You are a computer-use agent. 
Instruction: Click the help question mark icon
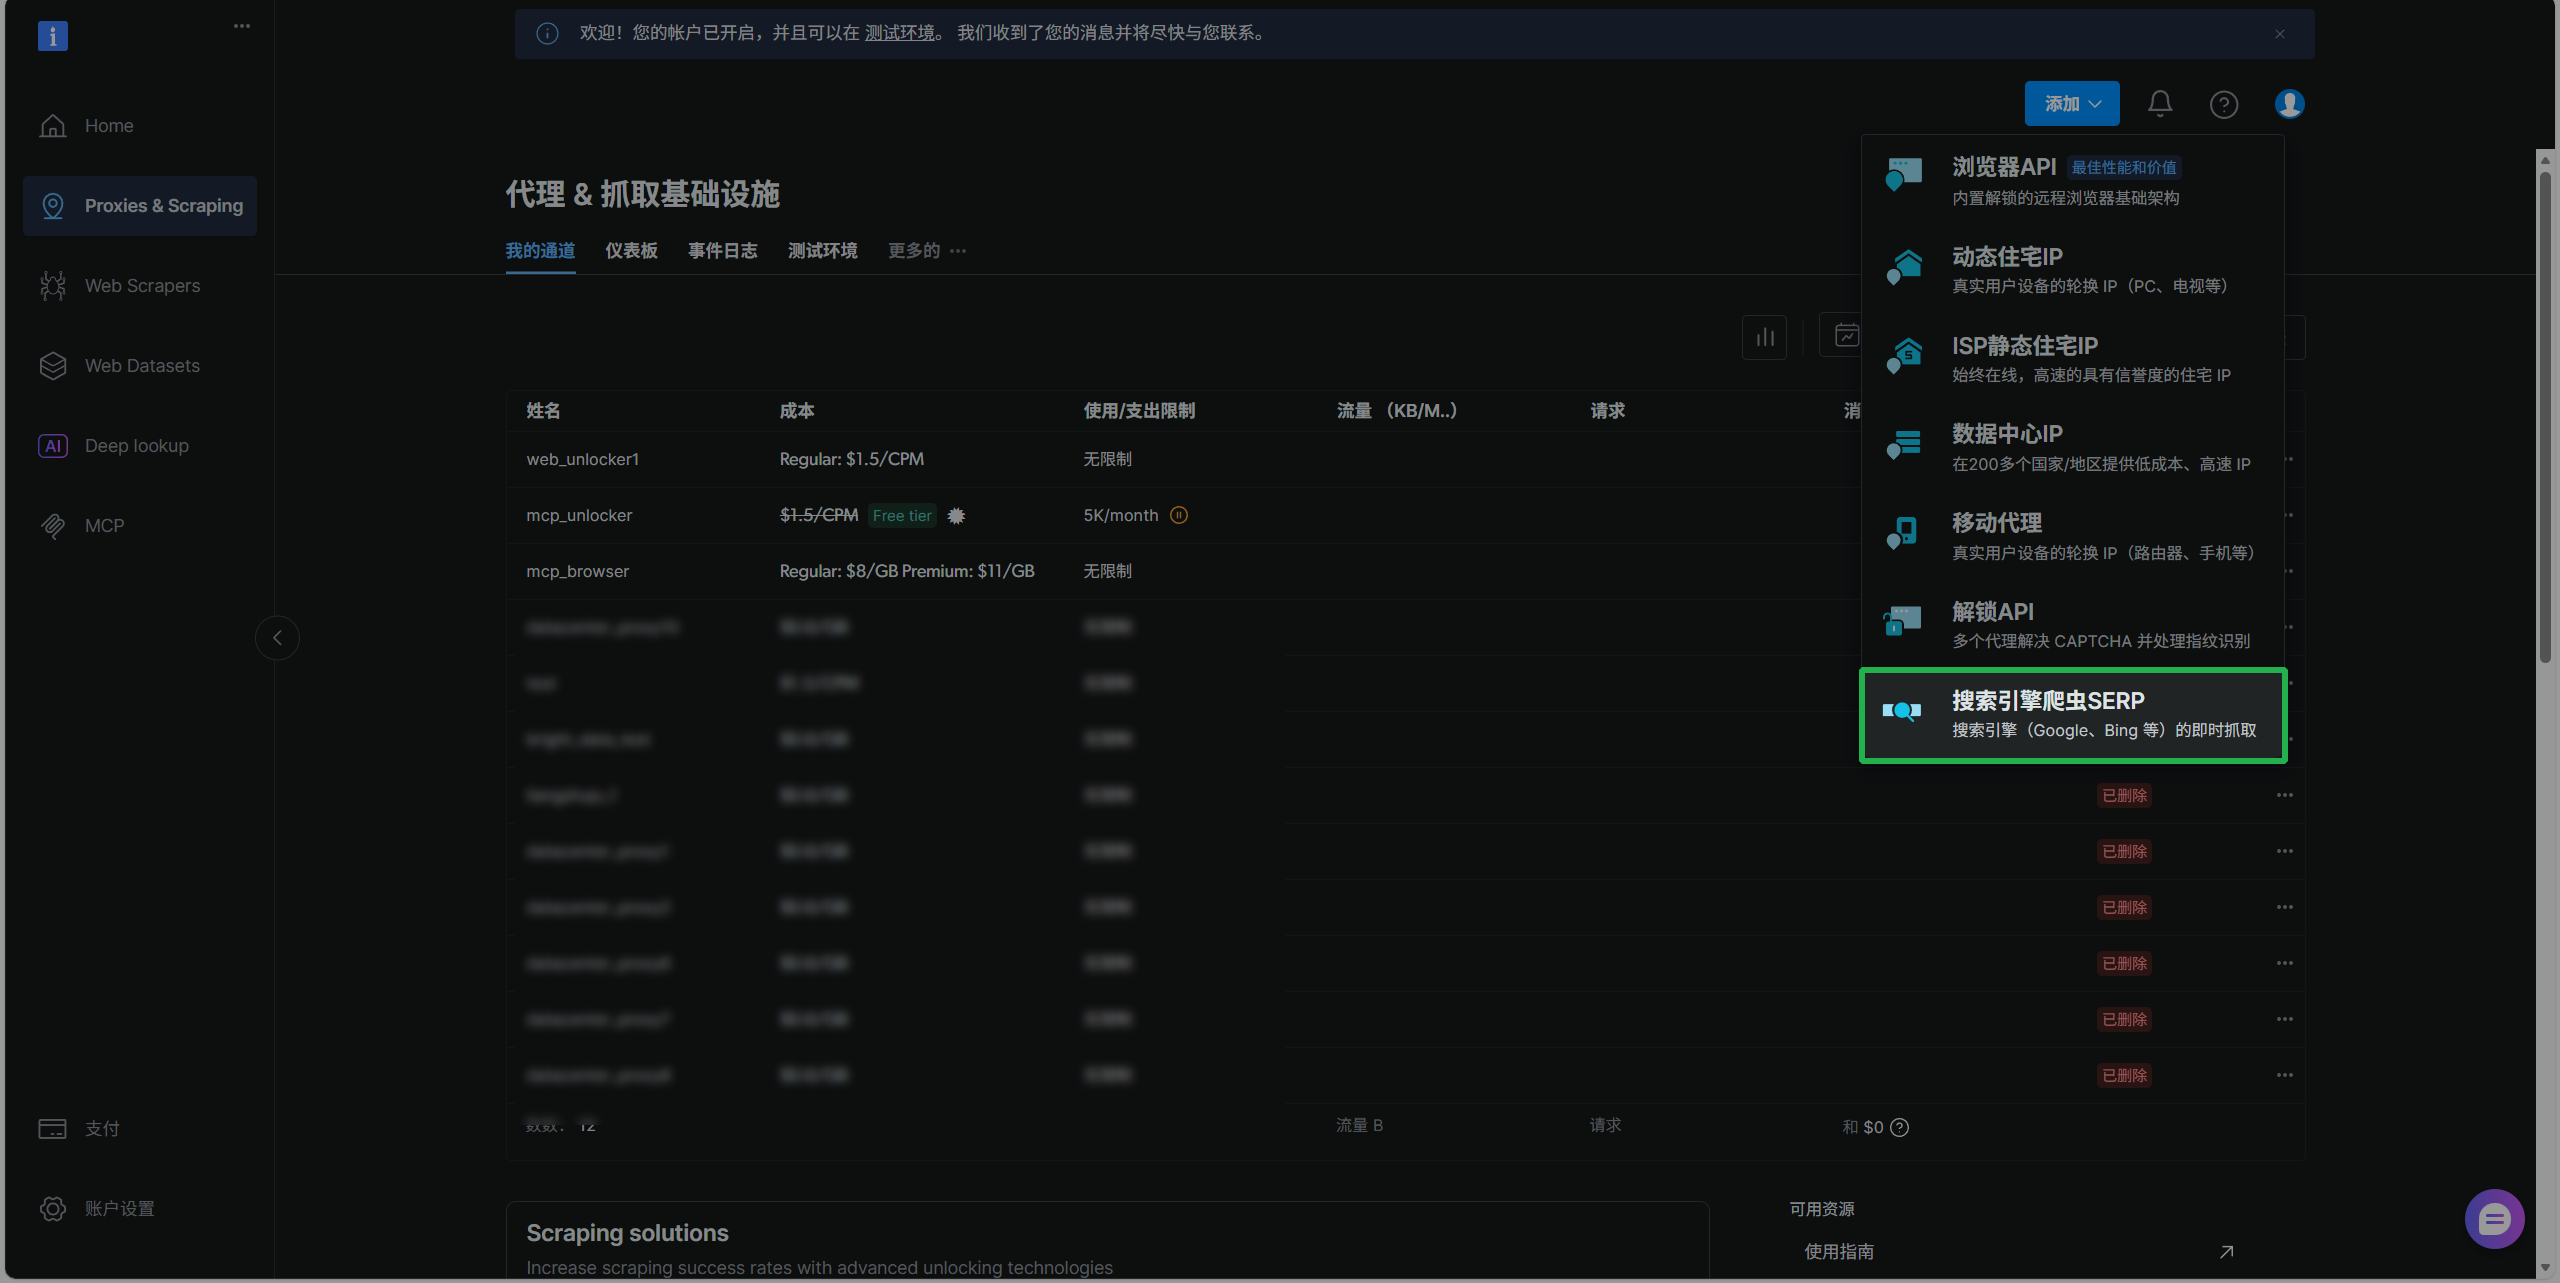pyautogui.click(x=2223, y=104)
